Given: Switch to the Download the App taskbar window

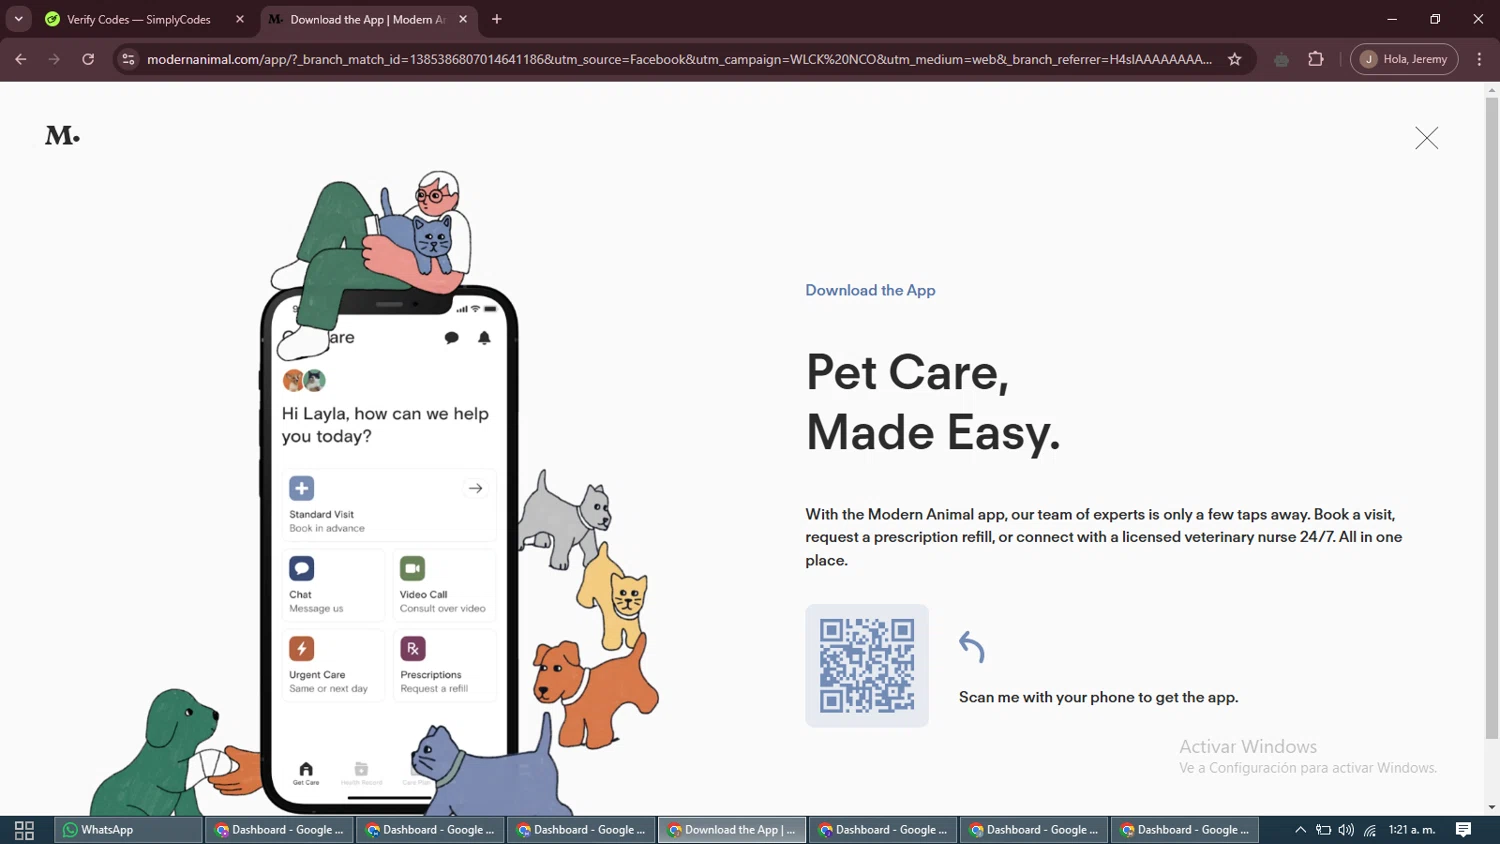Looking at the screenshot, I should click(x=731, y=830).
